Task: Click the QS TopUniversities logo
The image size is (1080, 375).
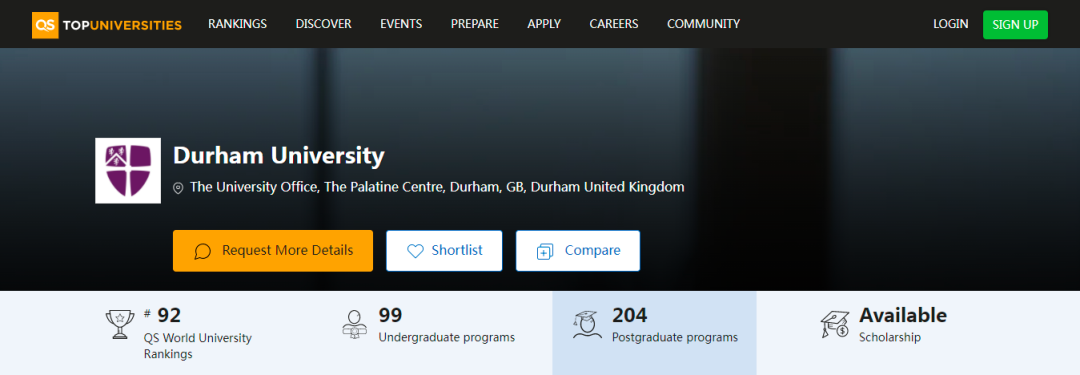Action: [107, 25]
